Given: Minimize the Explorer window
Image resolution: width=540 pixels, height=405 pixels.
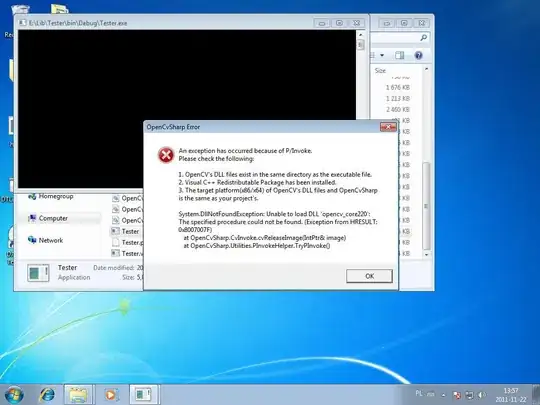Looking at the screenshot, I should 387,23.
